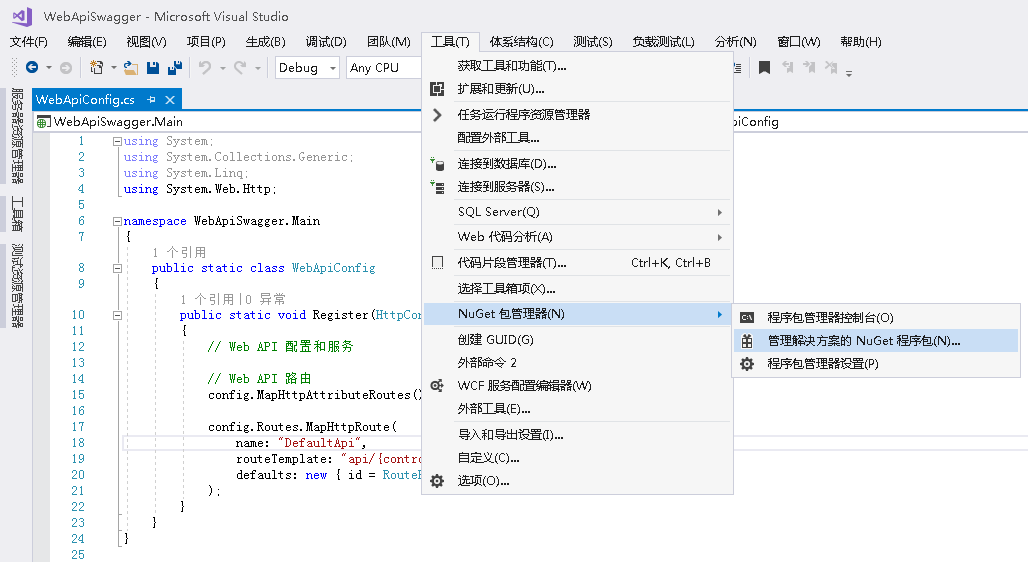
Task: Collapse the Register method block
Action: coord(117,315)
